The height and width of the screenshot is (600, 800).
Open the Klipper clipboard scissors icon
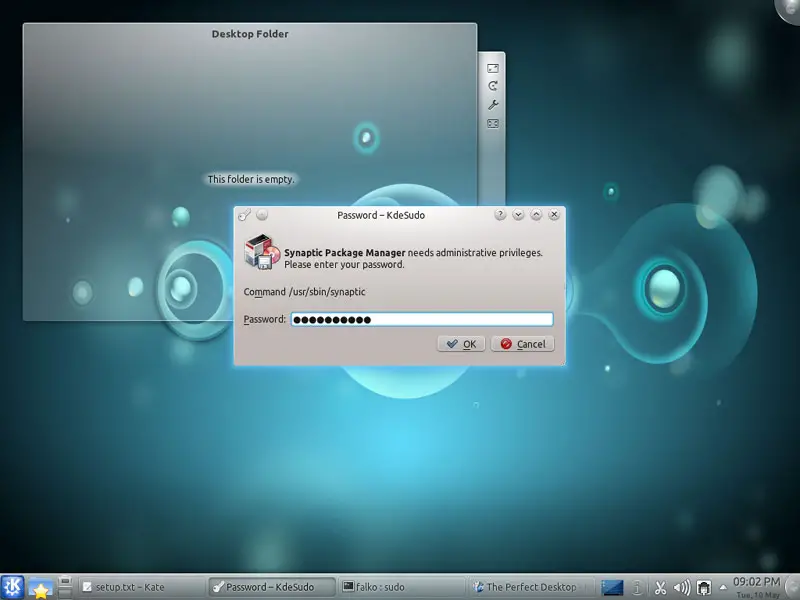click(660, 588)
